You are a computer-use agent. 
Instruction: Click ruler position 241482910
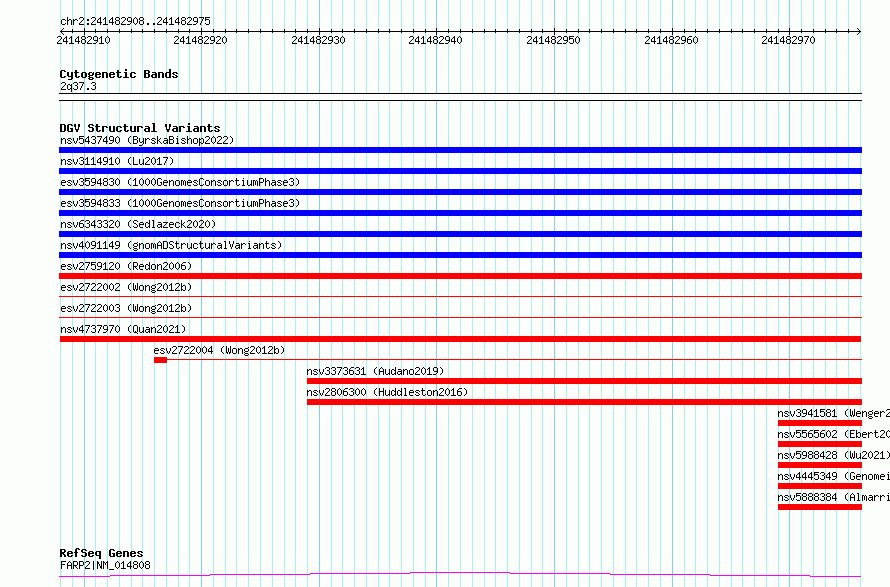(x=83, y=40)
